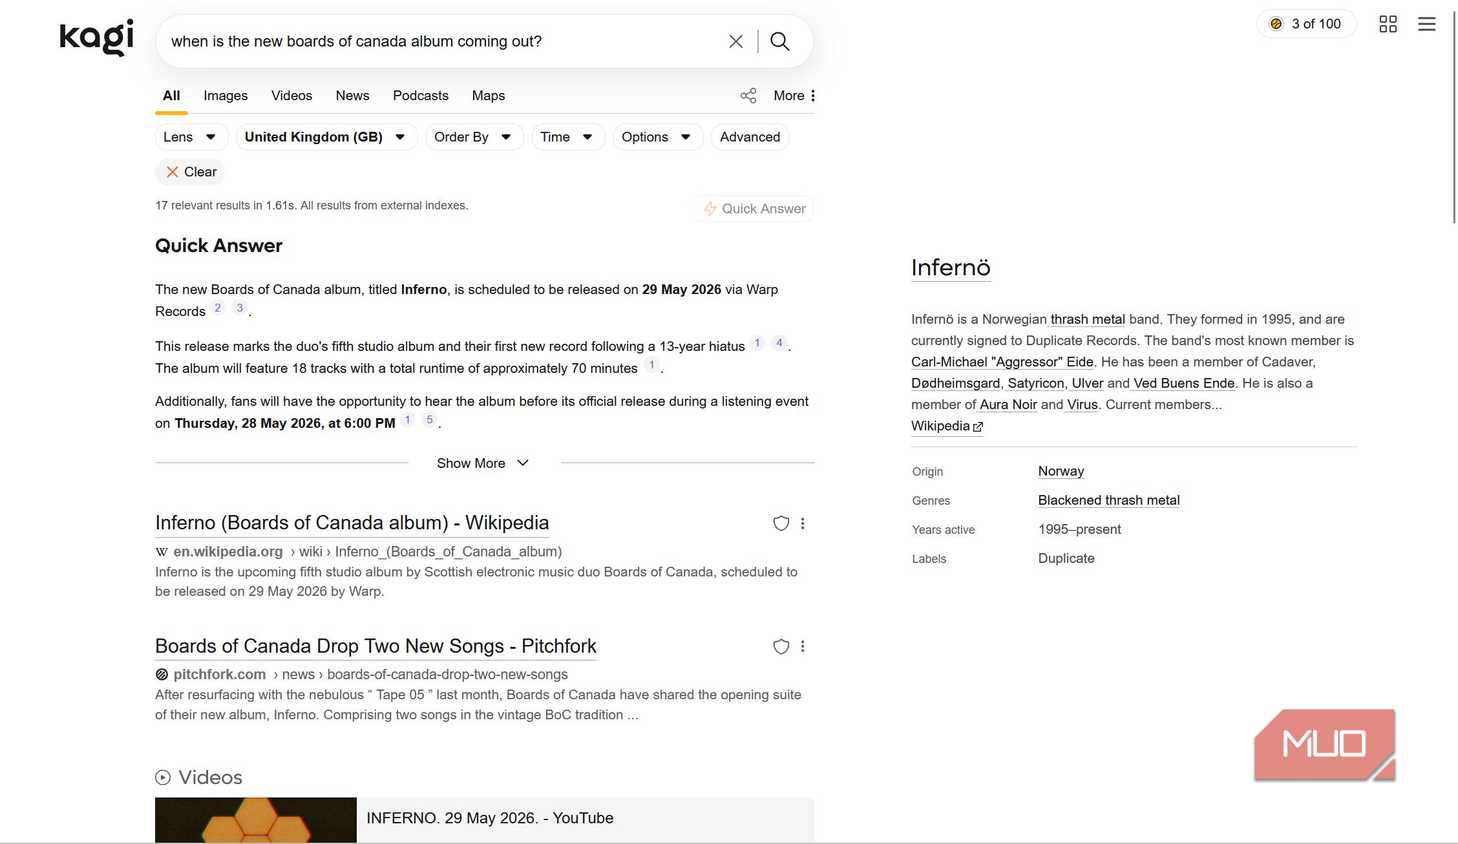The height and width of the screenshot is (844, 1458).
Task: Click the Quick Answer button
Action: coord(754,209)
